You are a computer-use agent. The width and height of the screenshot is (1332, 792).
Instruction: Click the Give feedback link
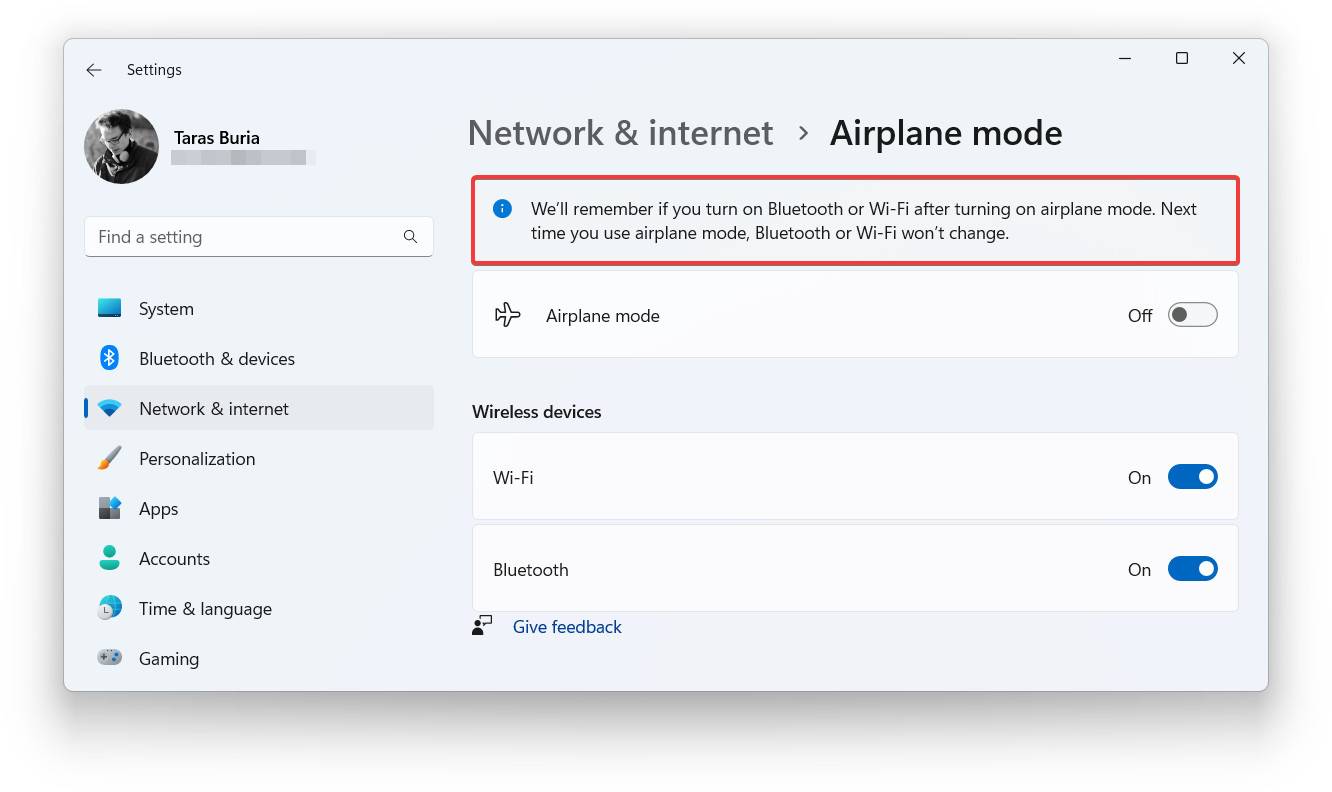click(566, 626)
